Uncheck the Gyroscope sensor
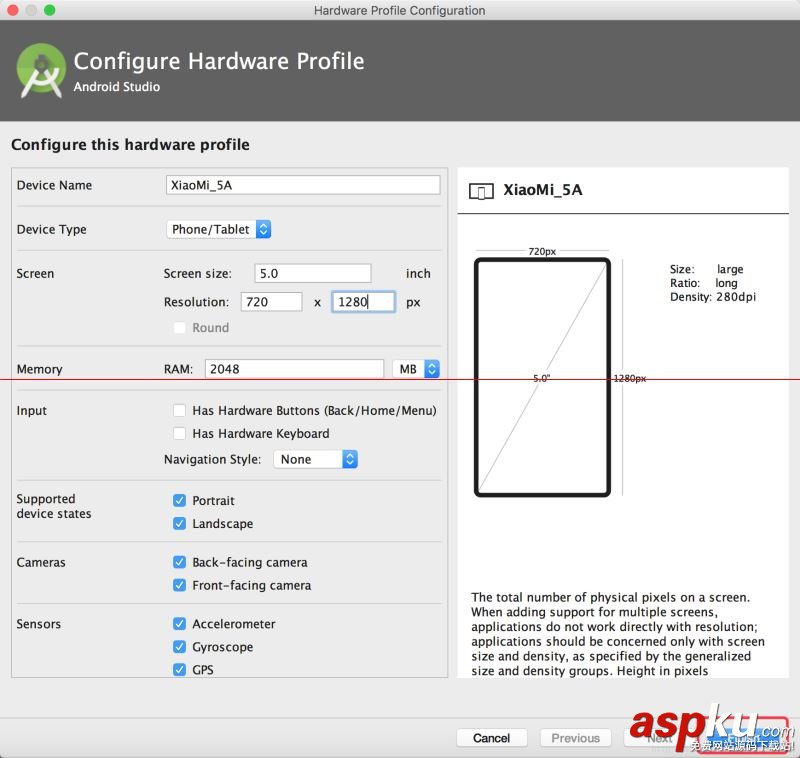Viewport: 800px width, 758px height. [x=180, y=647]
